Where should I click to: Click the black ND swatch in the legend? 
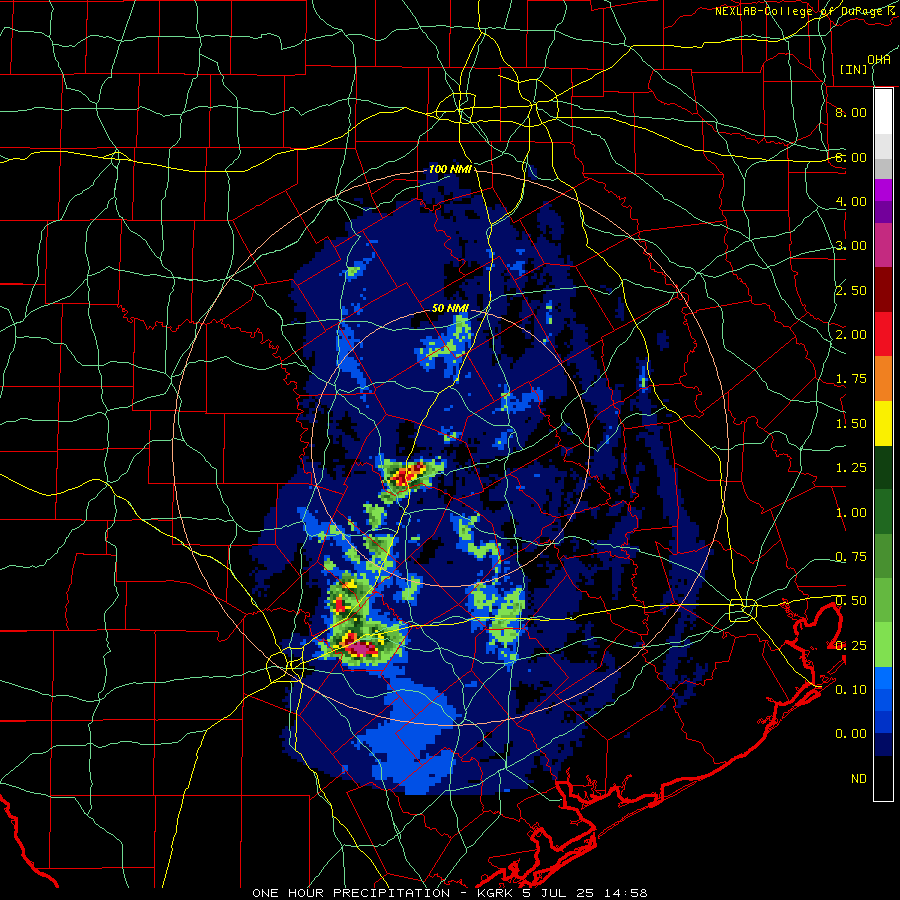click(883, 778)
